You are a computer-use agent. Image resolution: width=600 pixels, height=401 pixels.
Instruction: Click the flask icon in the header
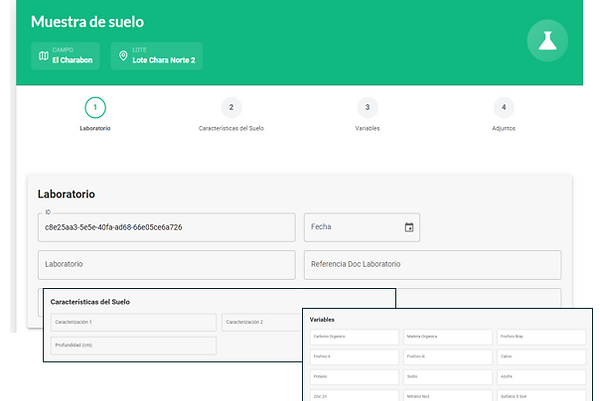coord(547,41)
